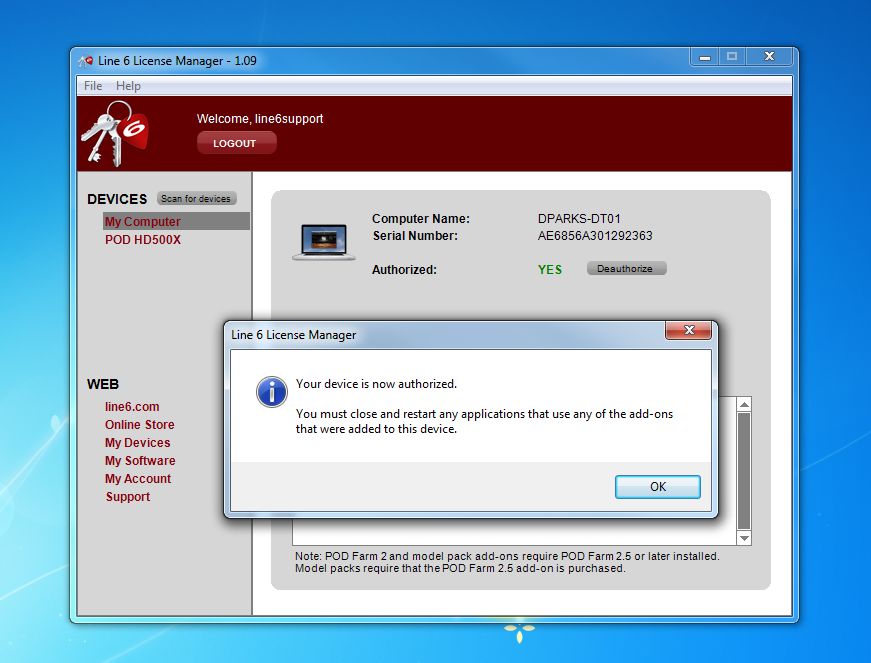The height and width of the screenshot is (663, 871).
Task: Open the File menu
Action: (x=93, y=86)
